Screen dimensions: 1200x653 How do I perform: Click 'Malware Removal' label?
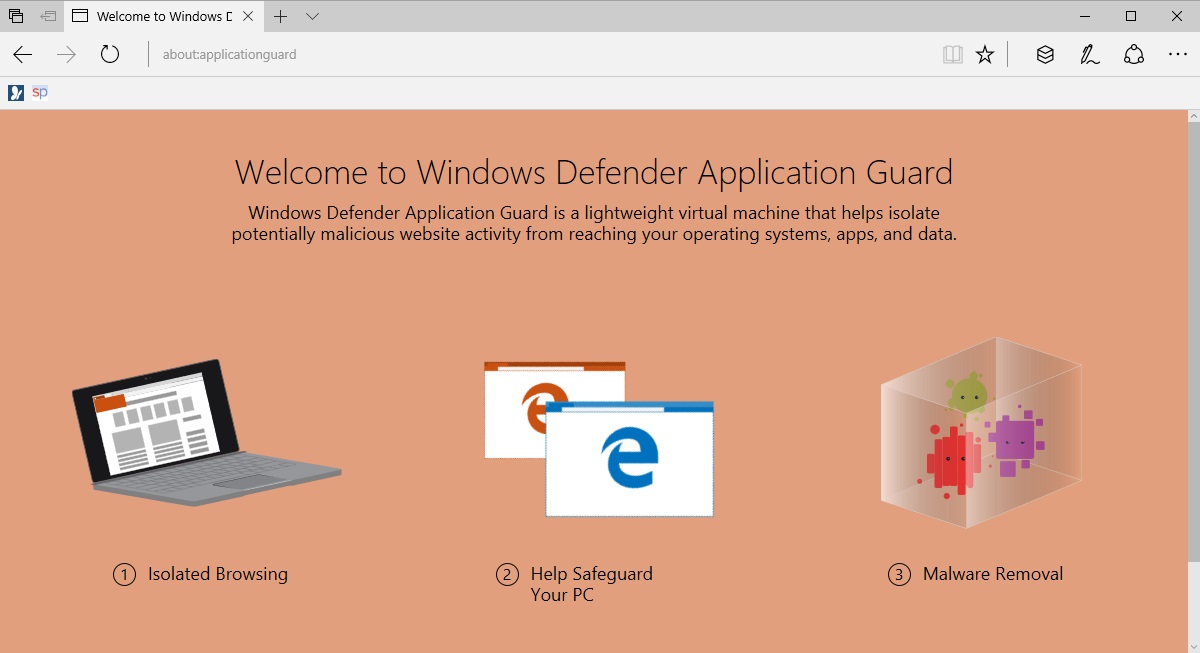[x=993, y=574]
